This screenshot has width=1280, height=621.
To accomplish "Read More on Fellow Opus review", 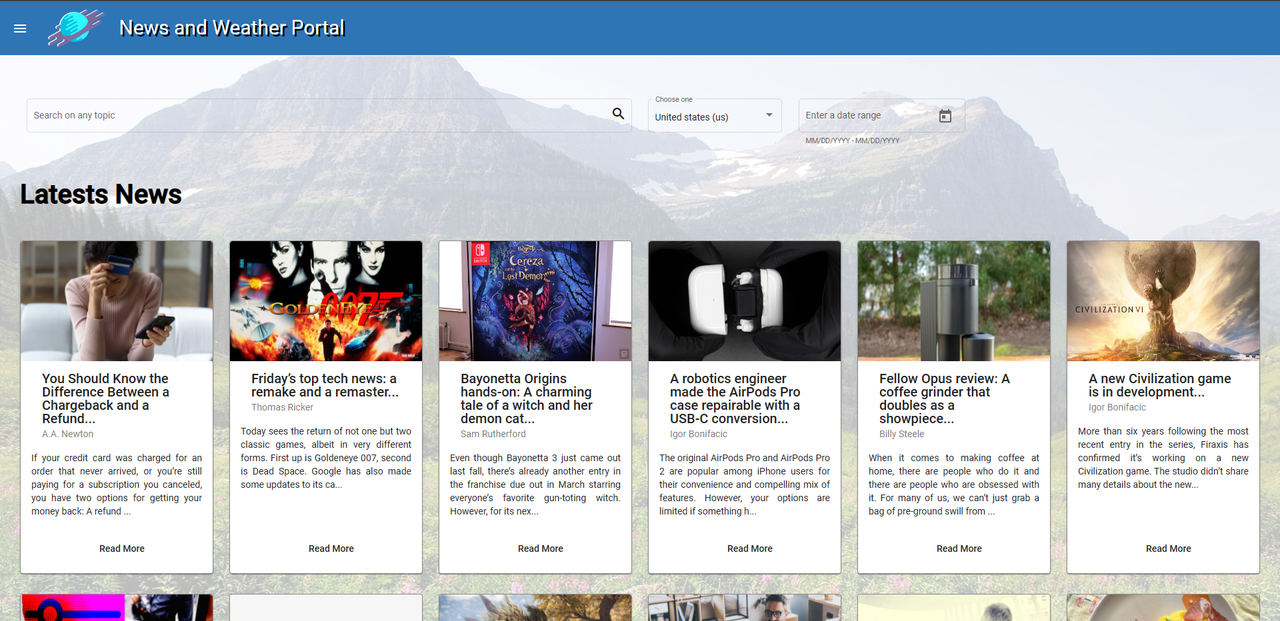I will (959, 549).
